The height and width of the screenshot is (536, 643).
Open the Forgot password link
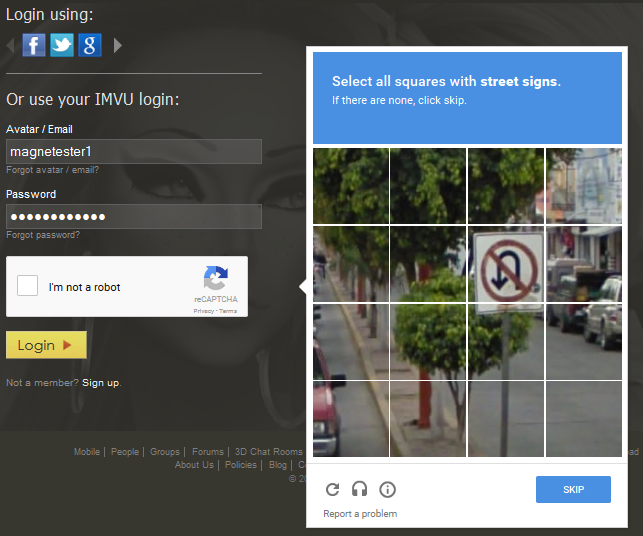tap(43, 235)
